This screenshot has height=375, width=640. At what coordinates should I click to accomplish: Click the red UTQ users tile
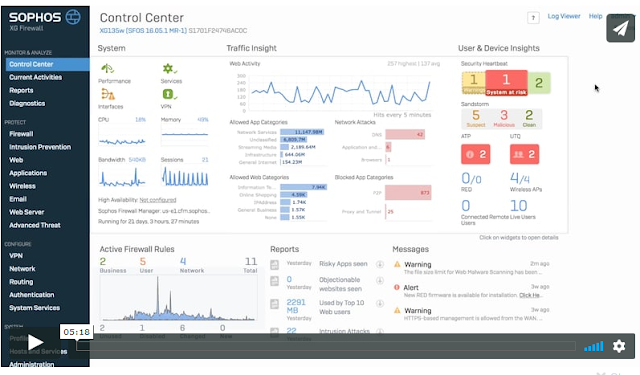pyautogui.click(x=524, y=154)
